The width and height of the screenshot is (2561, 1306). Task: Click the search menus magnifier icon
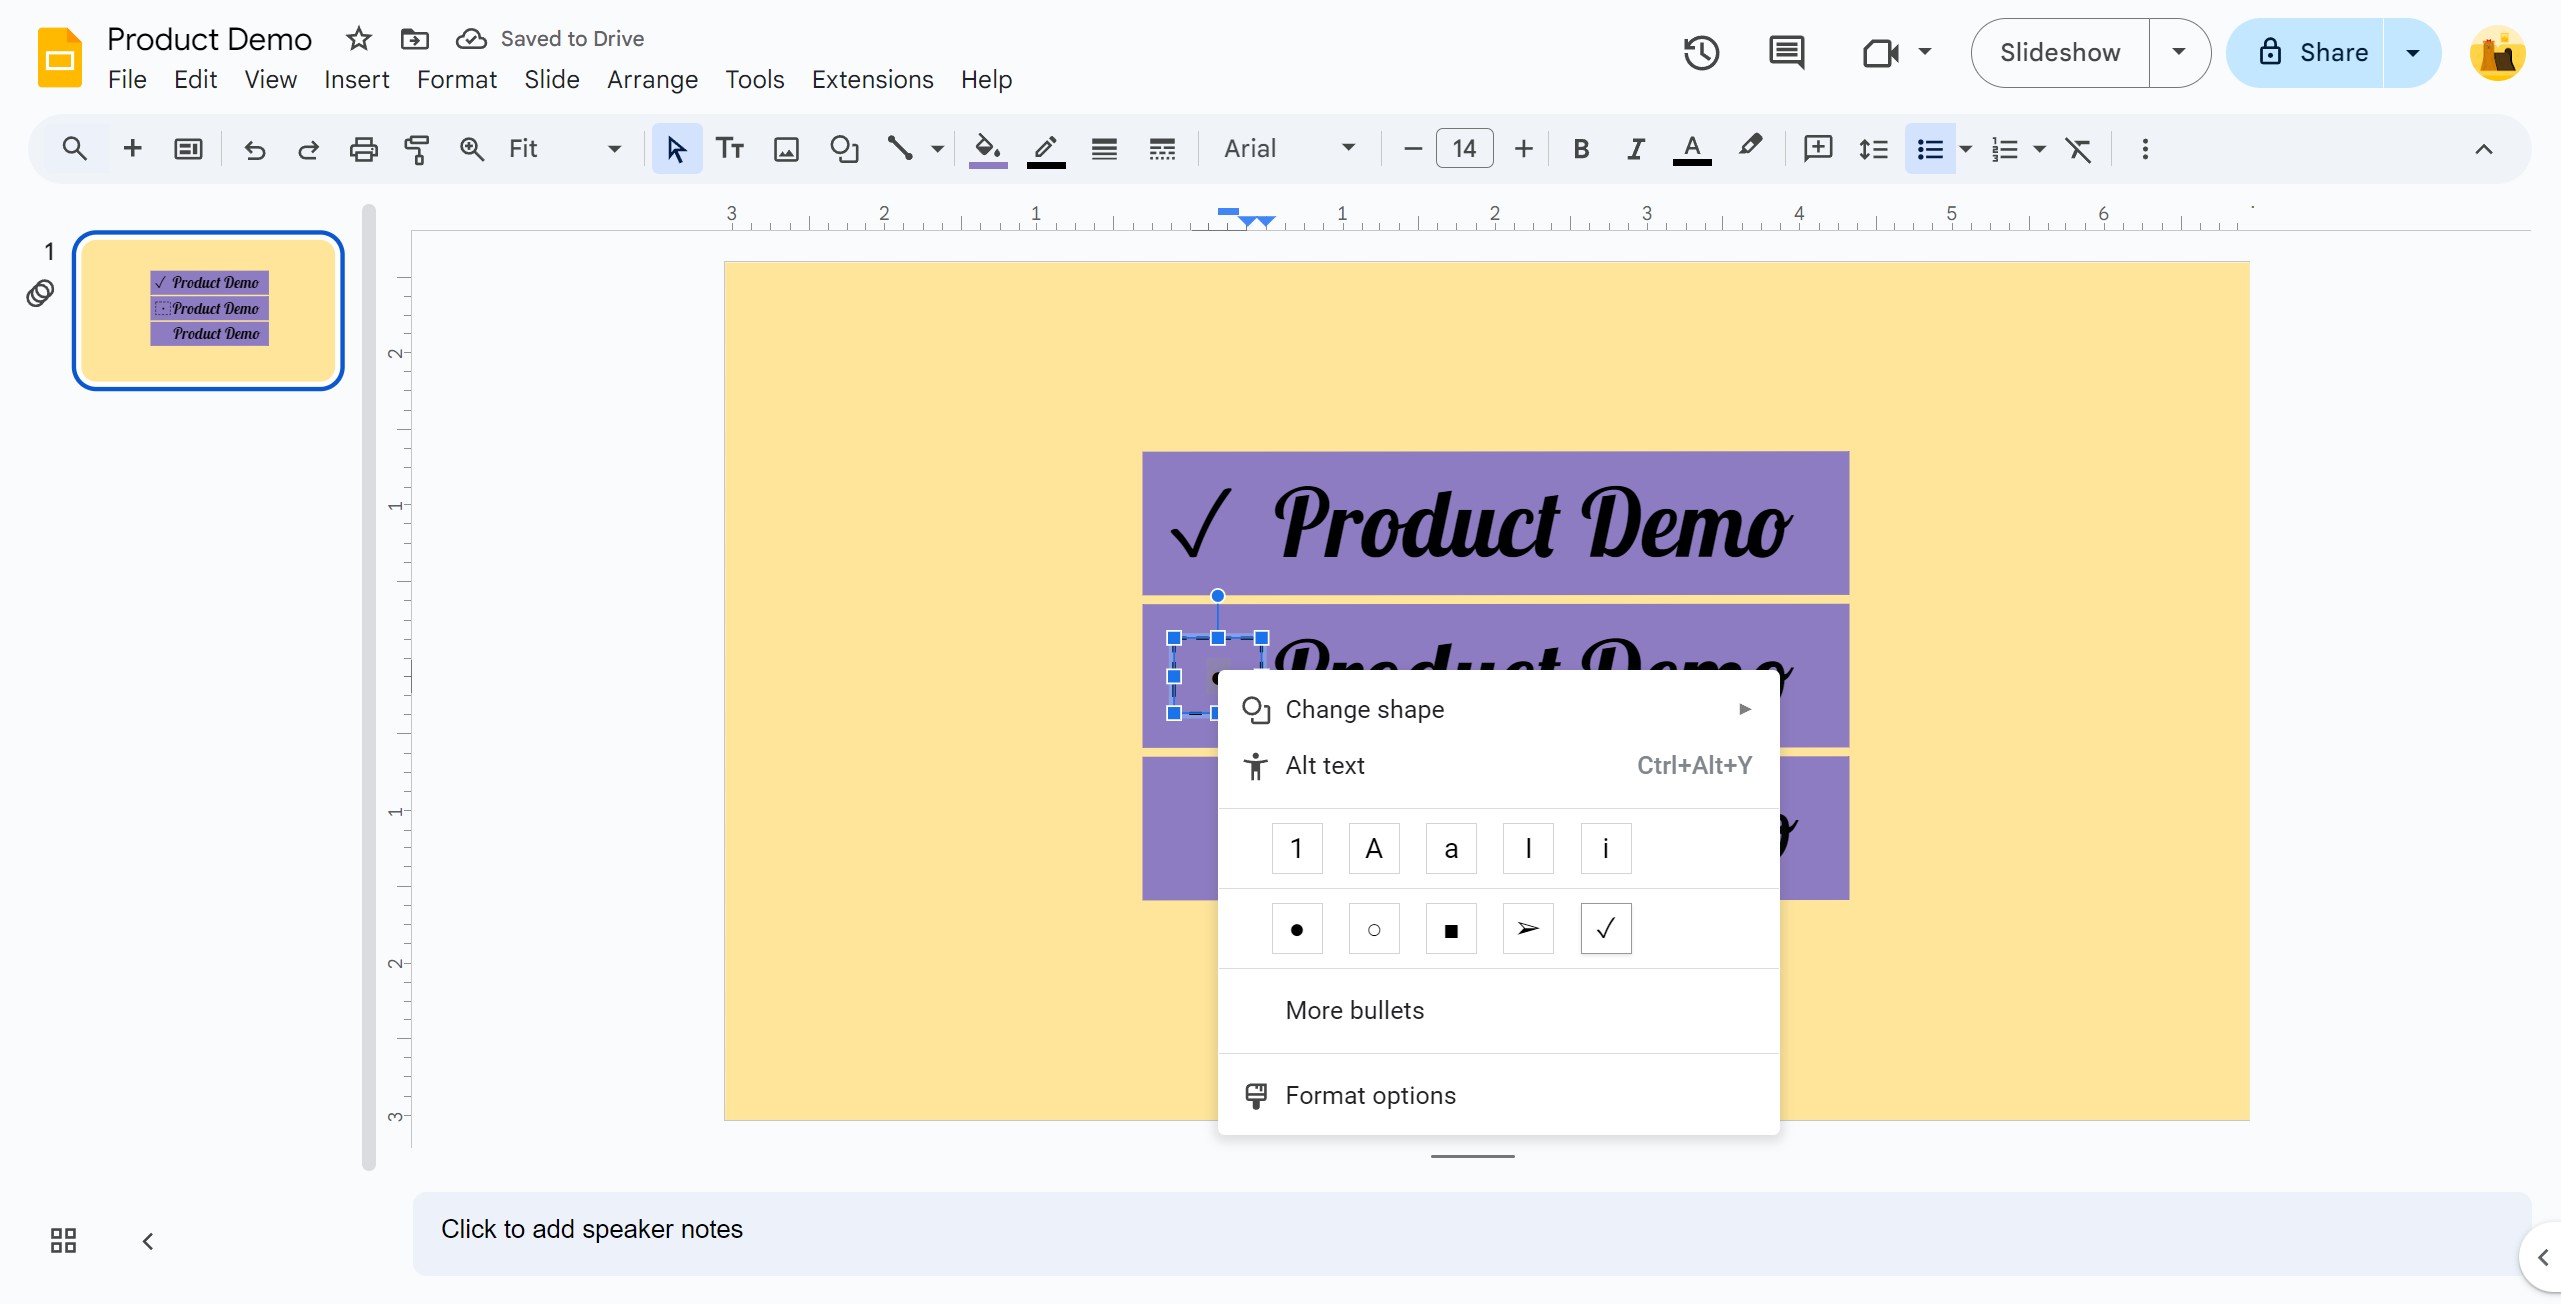click(74, 149)
